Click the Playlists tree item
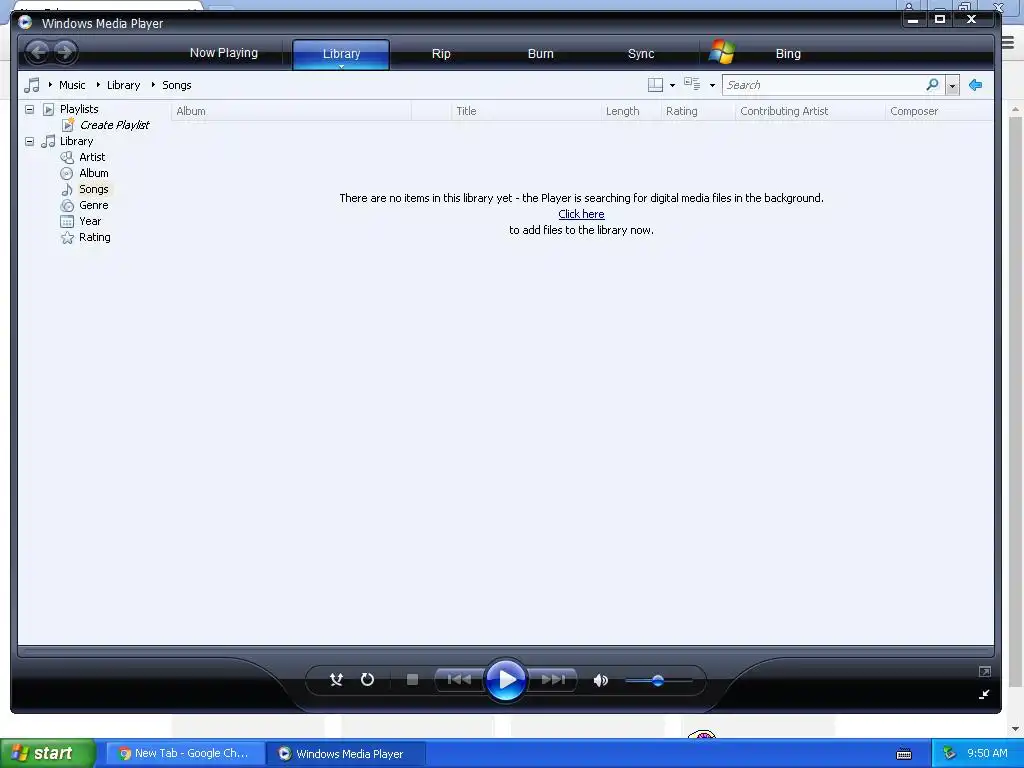Screen dimensions: 1024x768 click(x=79, y=109)
